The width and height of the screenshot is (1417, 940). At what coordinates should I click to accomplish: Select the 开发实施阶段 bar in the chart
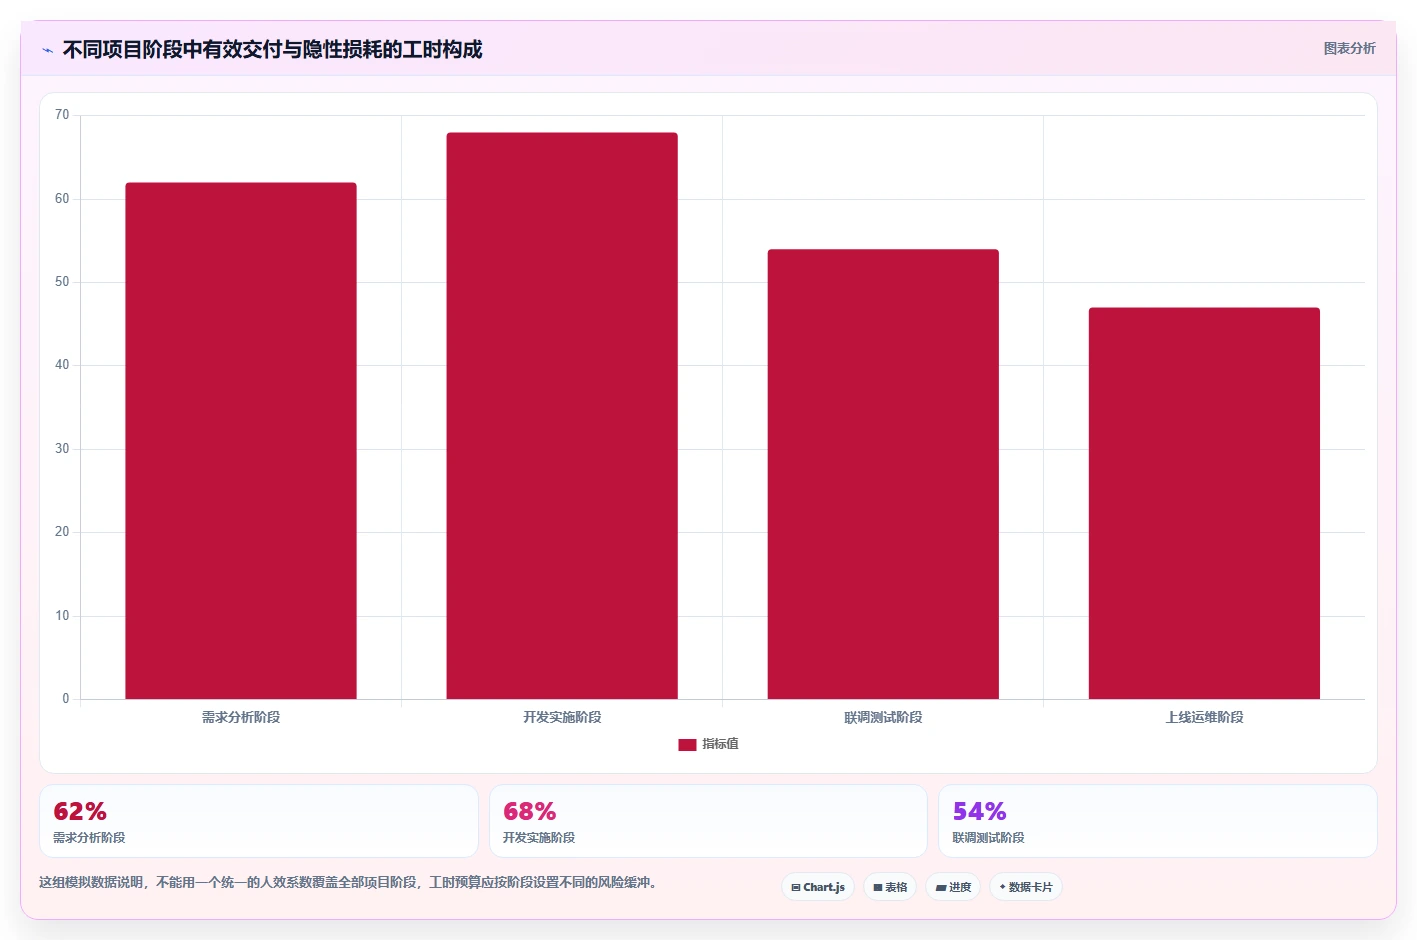coord(562,416)
